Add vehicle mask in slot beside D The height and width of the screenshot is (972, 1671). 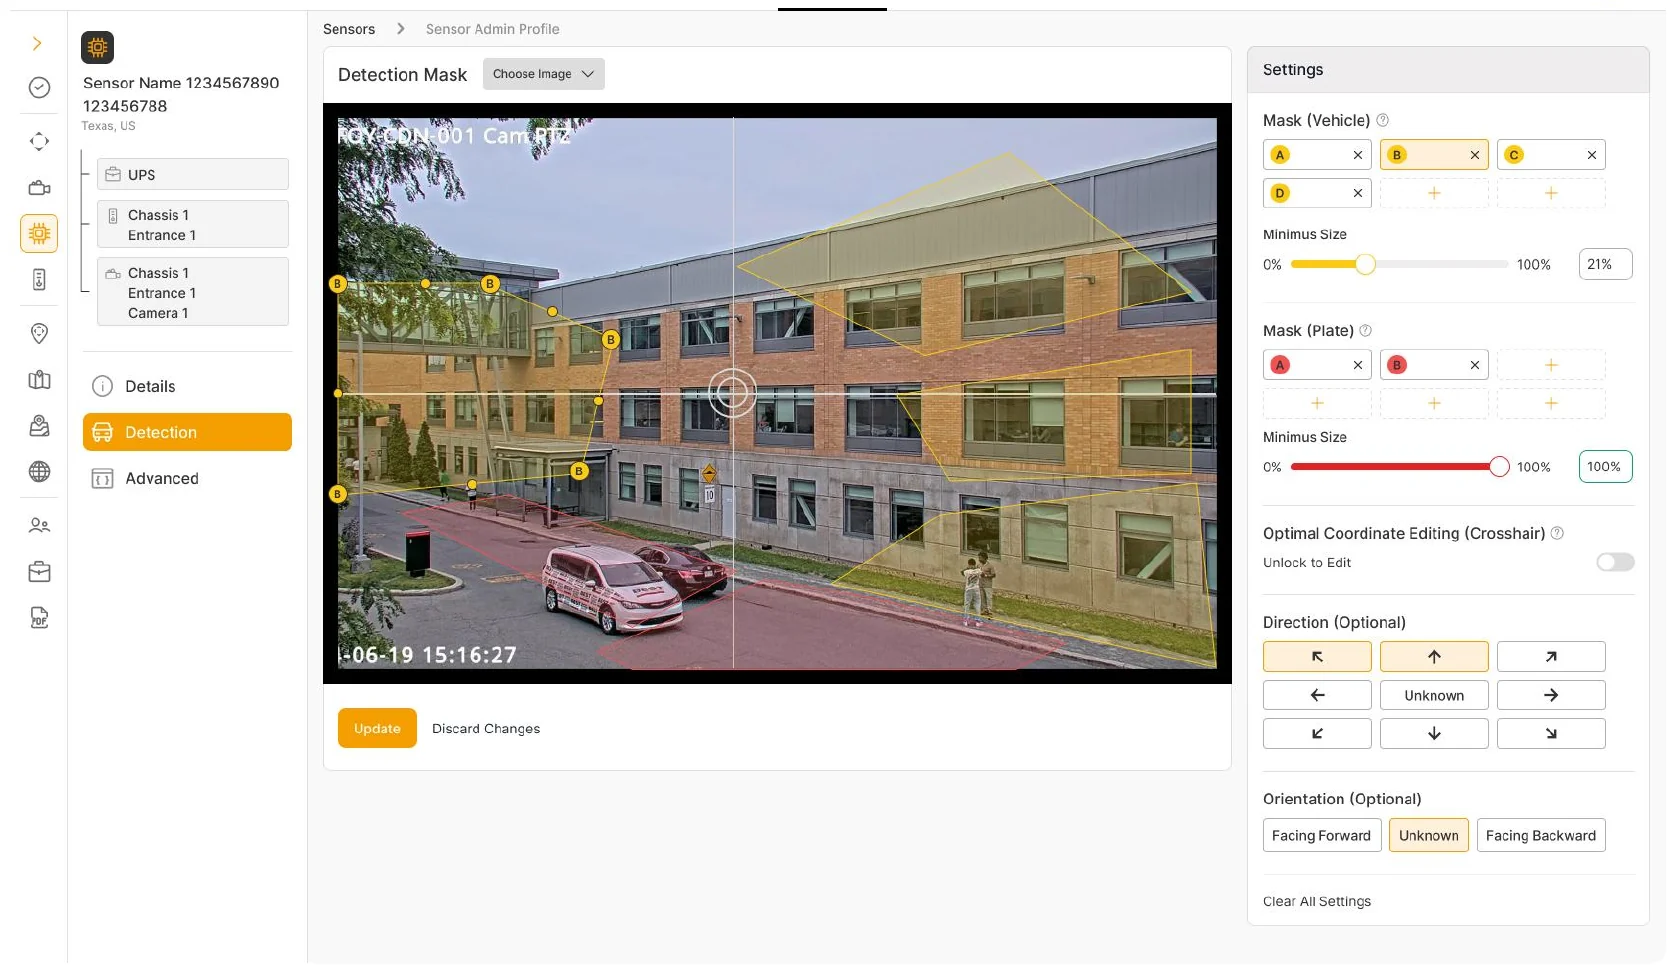pos(1434,193)
